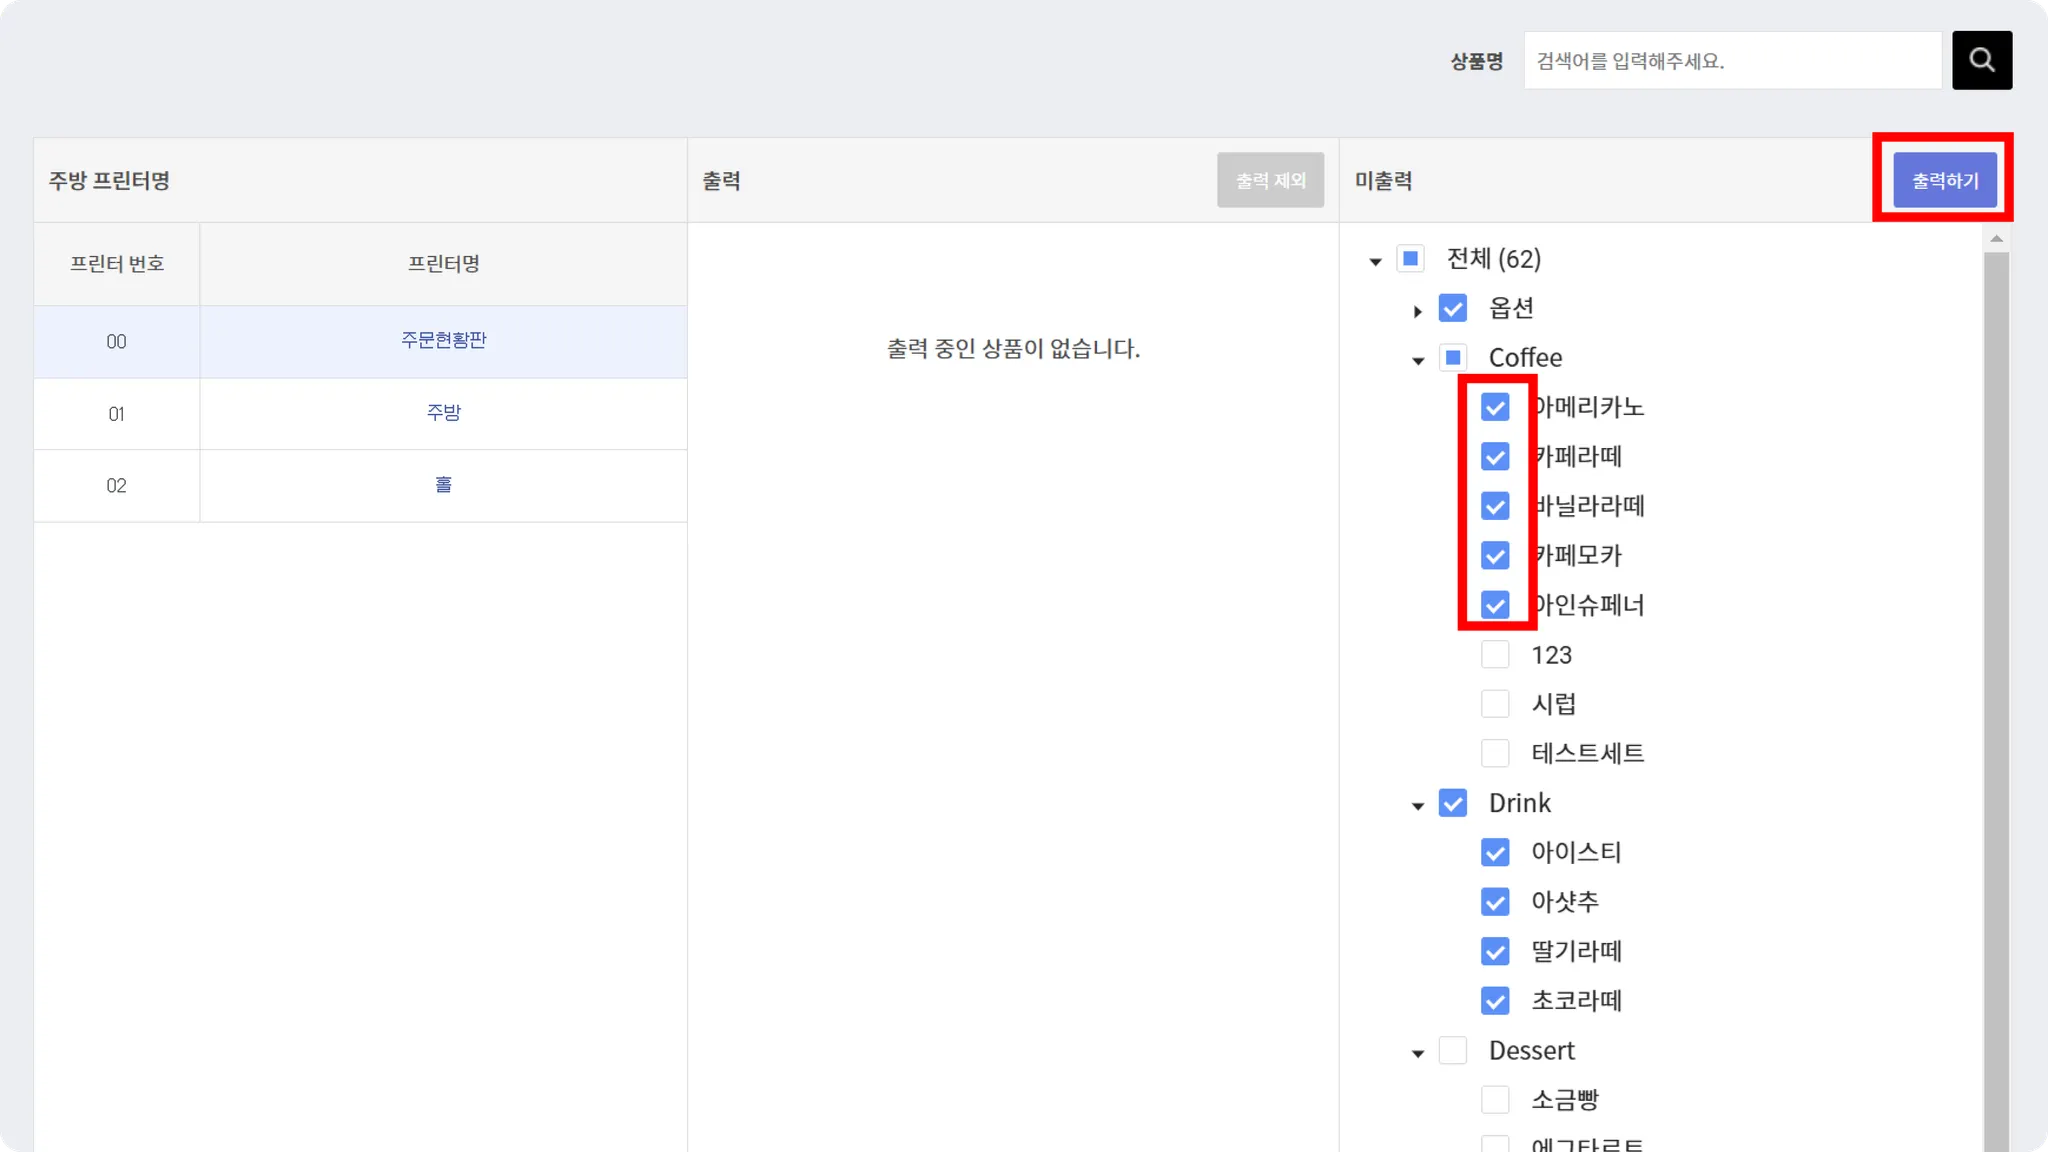The width and height of the screenshot is (2048, 1152).
Task: Select the 홀 printer row
Action: pos(443,485)
